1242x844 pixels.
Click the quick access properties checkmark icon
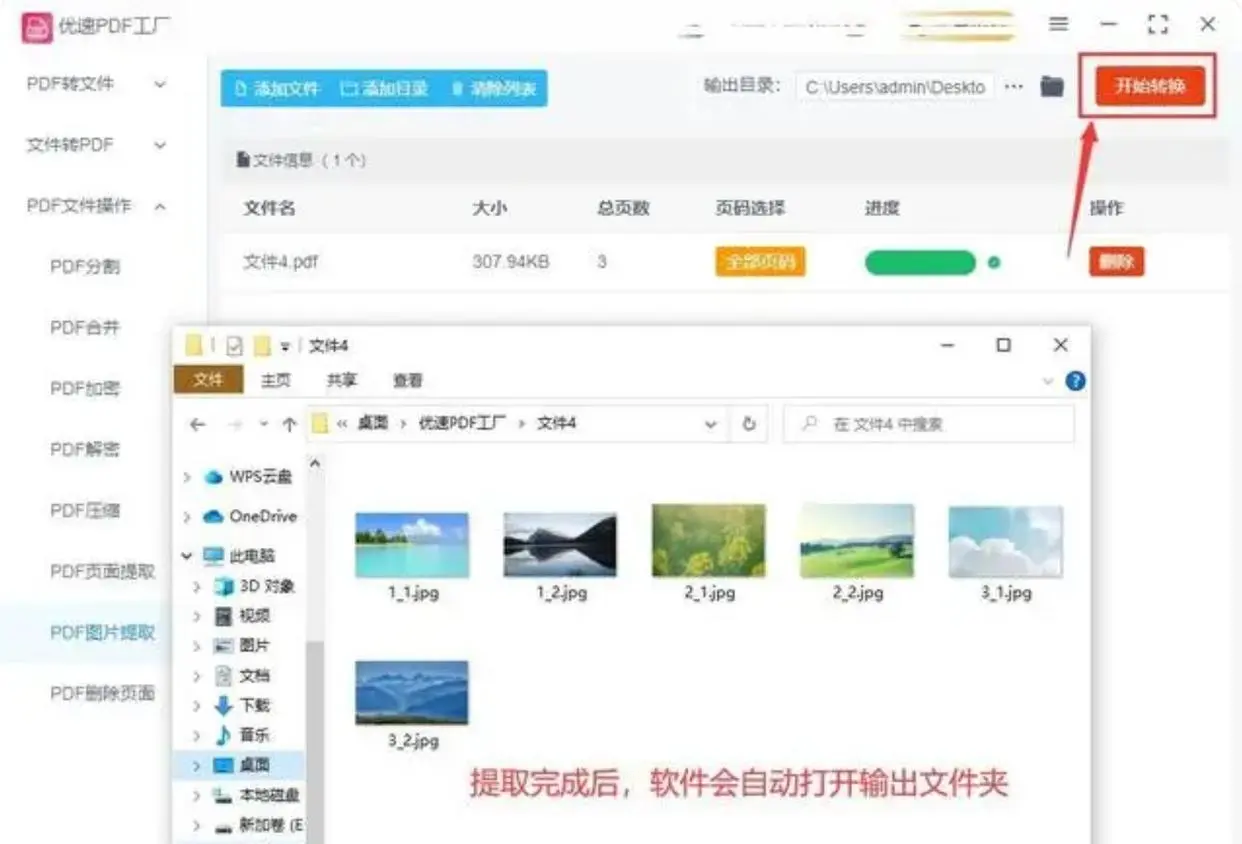pyautogui.click(x=235, y=346)
